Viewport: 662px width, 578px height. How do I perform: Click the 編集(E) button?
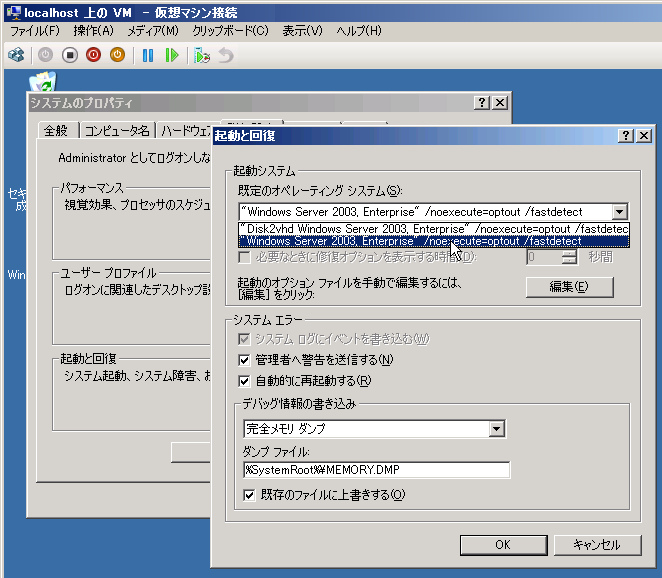pos(570,287)
